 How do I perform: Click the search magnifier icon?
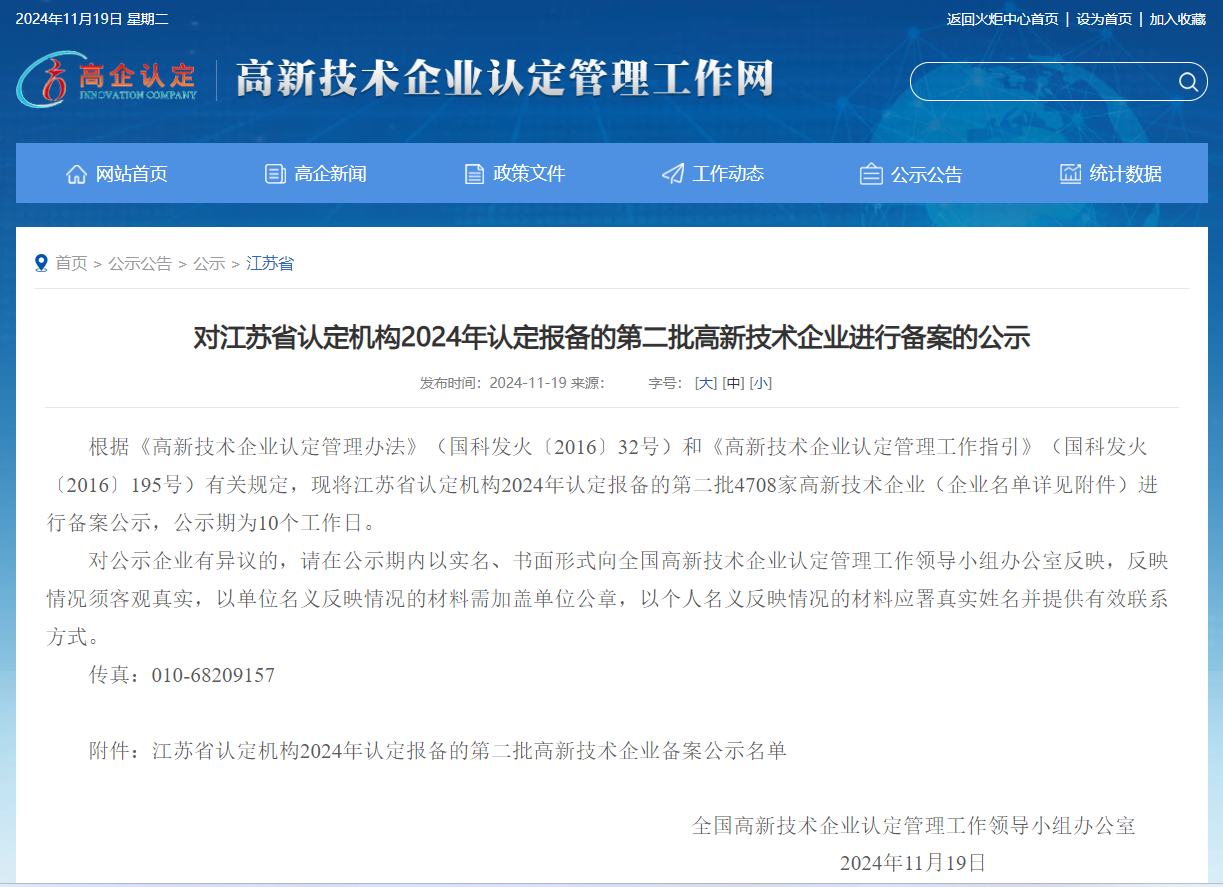pyautogui.click(x=1188, y=82)
